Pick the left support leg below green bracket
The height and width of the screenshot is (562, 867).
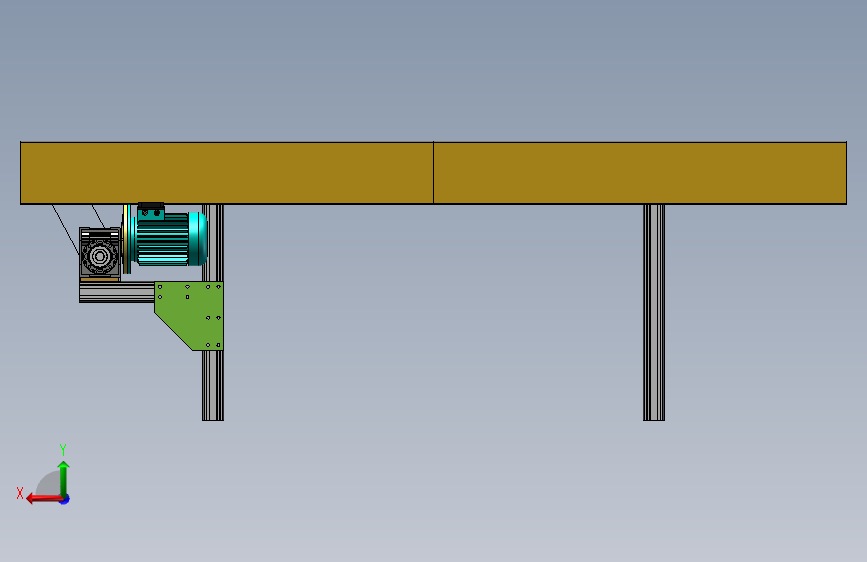pos(213,386)
